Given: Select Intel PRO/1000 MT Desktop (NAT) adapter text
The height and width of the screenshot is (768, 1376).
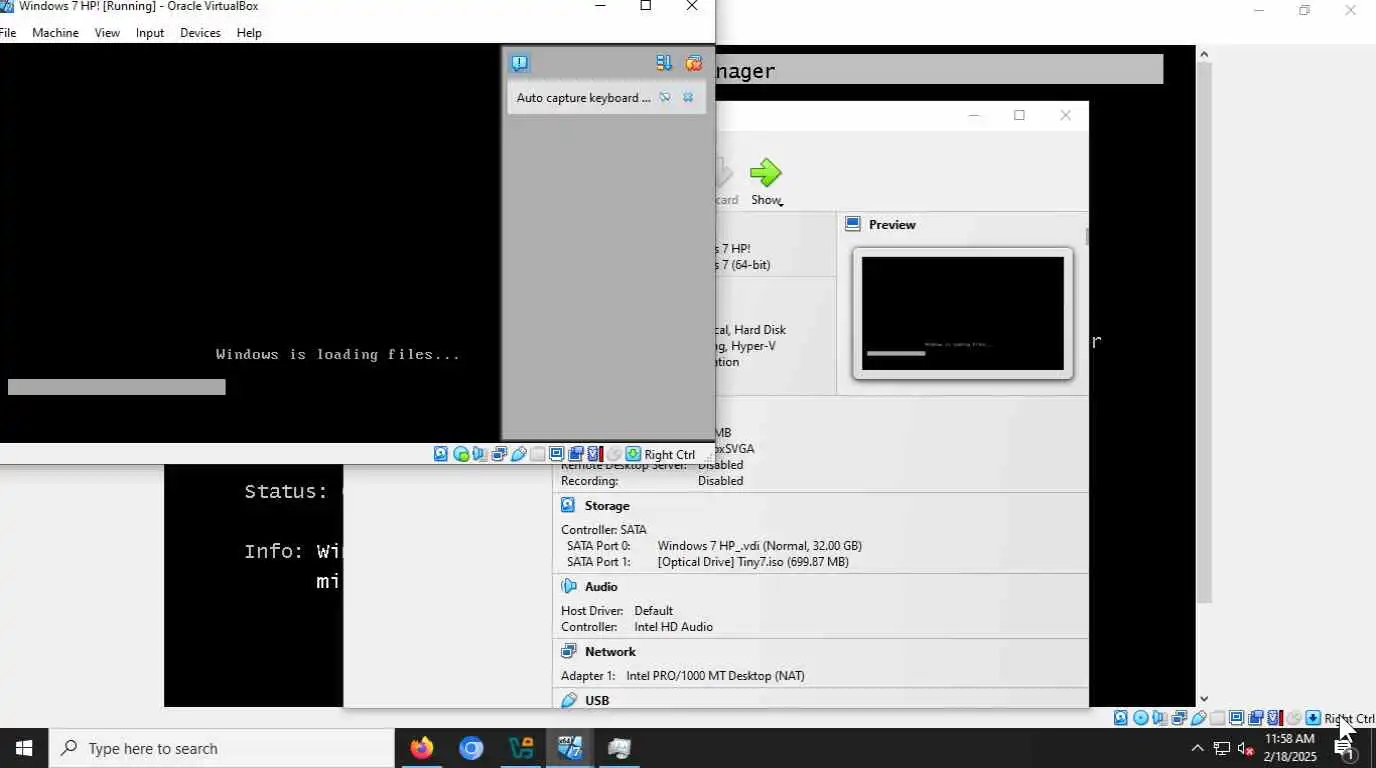Looking at the screenshot, I should click(x=715, y=676).
